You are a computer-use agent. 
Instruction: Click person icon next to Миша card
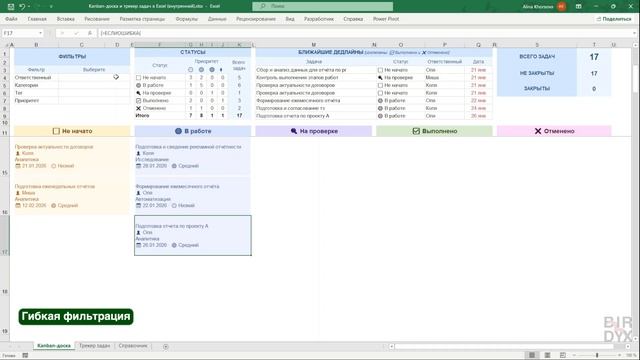click(18, 193)
